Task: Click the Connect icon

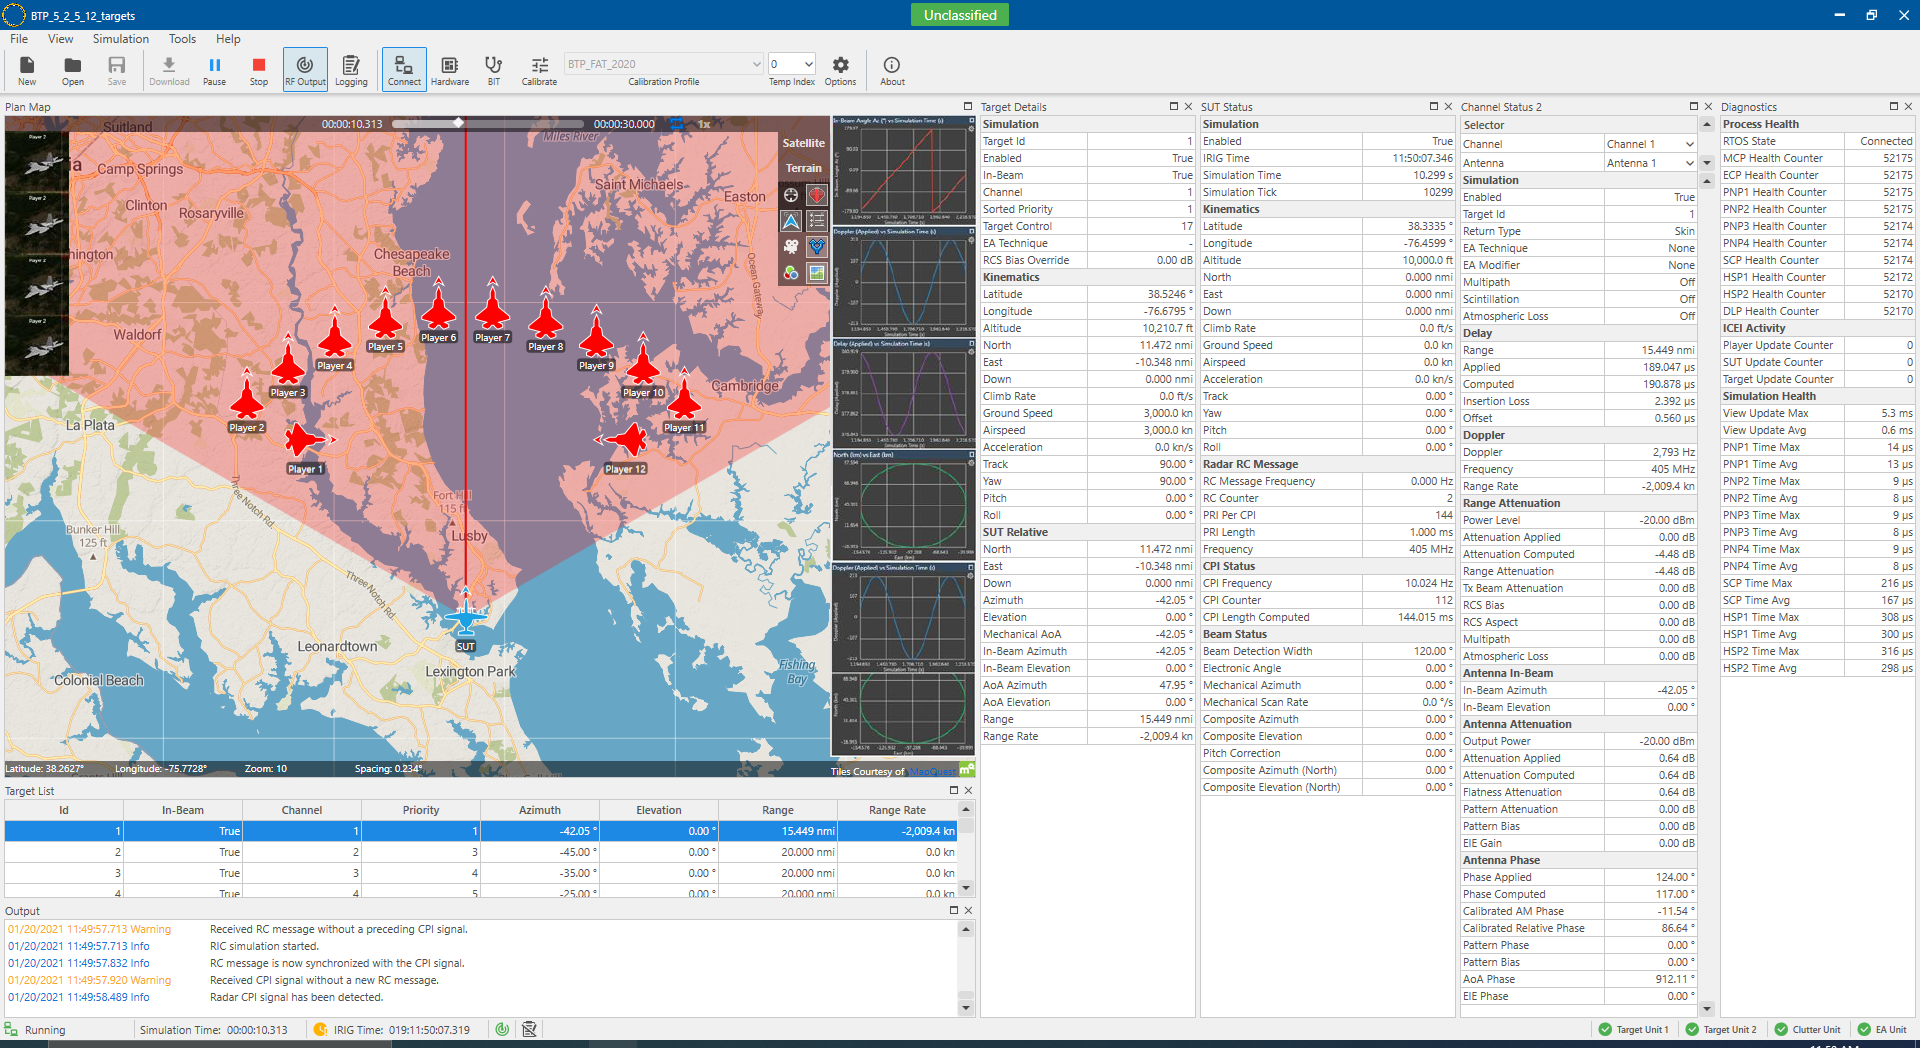Action: 403,68
